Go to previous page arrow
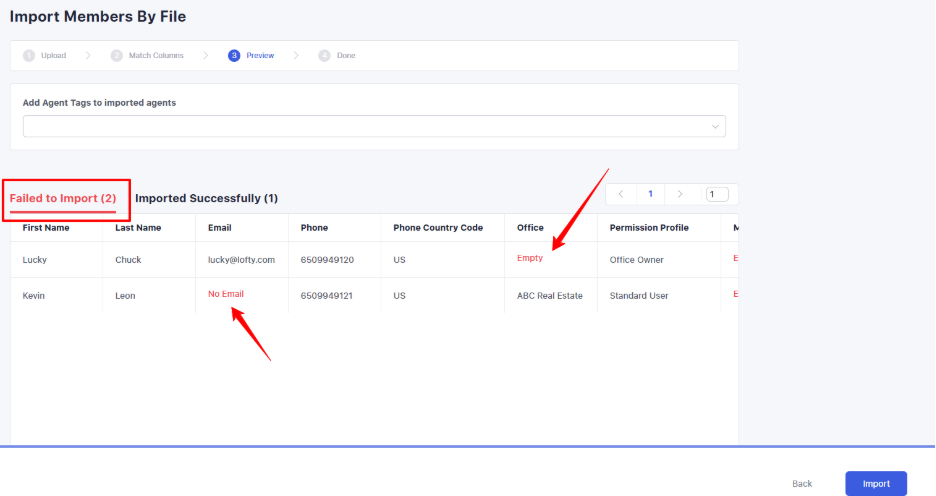The image size is (936, 496). pos(621,194)
